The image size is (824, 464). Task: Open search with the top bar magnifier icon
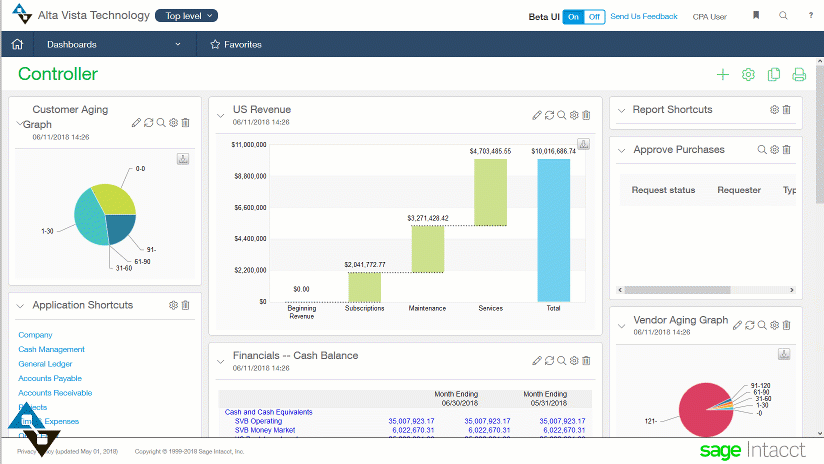pos(783,15)
